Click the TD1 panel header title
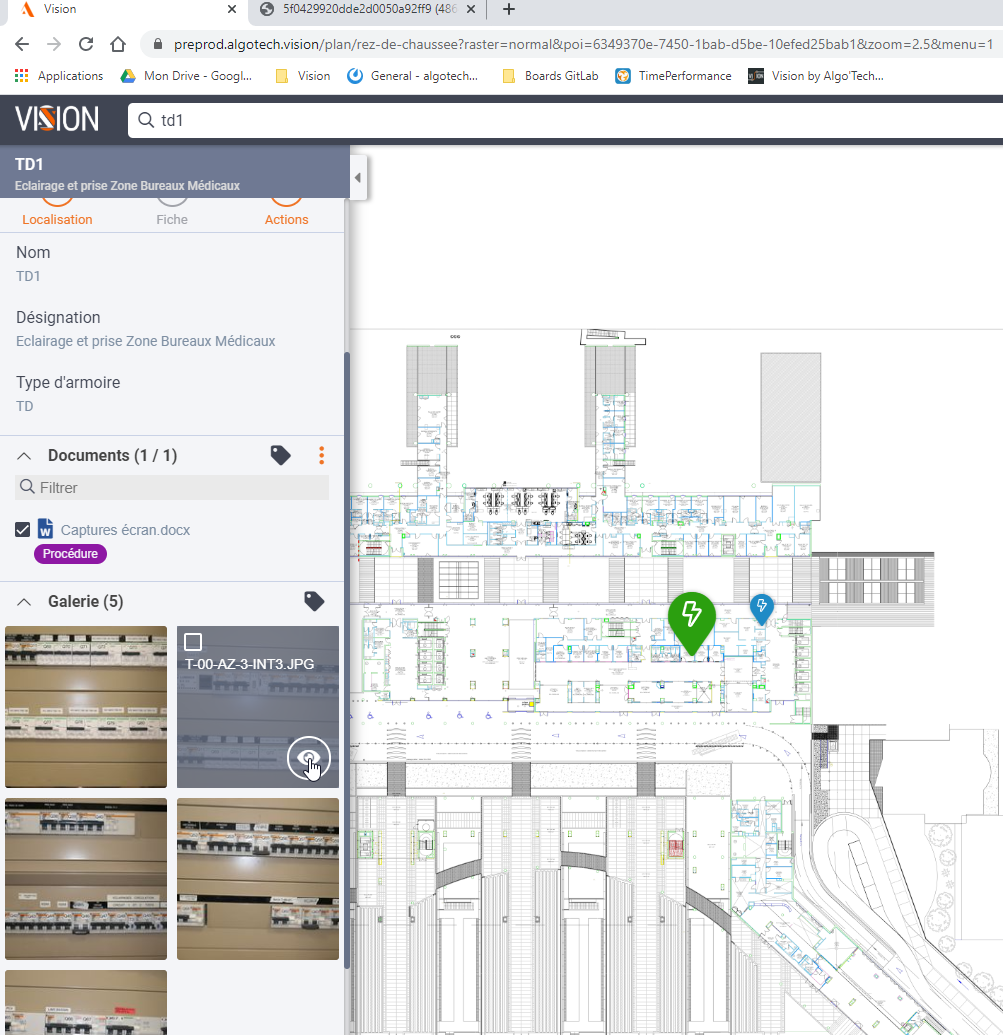The height and width of the screenshot is (1035, 1003). click(29, 164)
